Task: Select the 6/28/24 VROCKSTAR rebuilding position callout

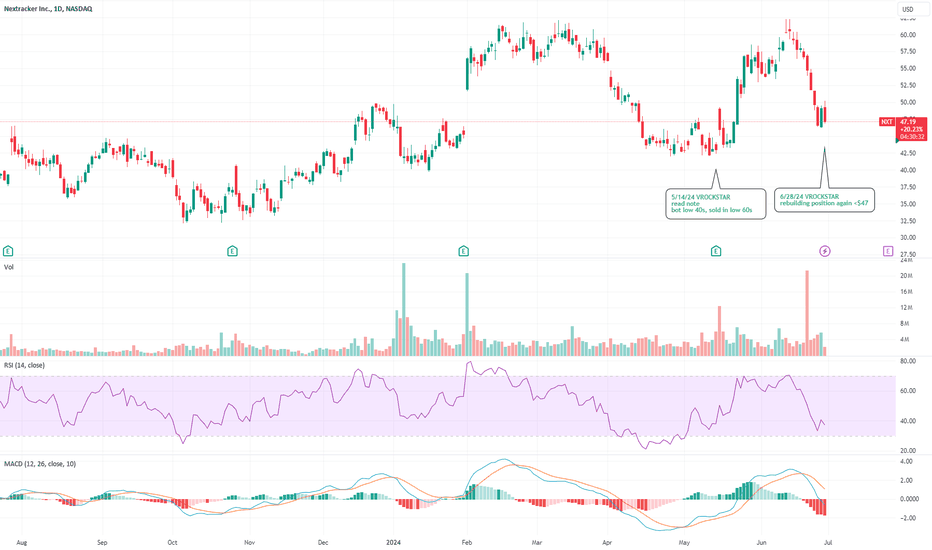Action: click(x=824, y=200)
